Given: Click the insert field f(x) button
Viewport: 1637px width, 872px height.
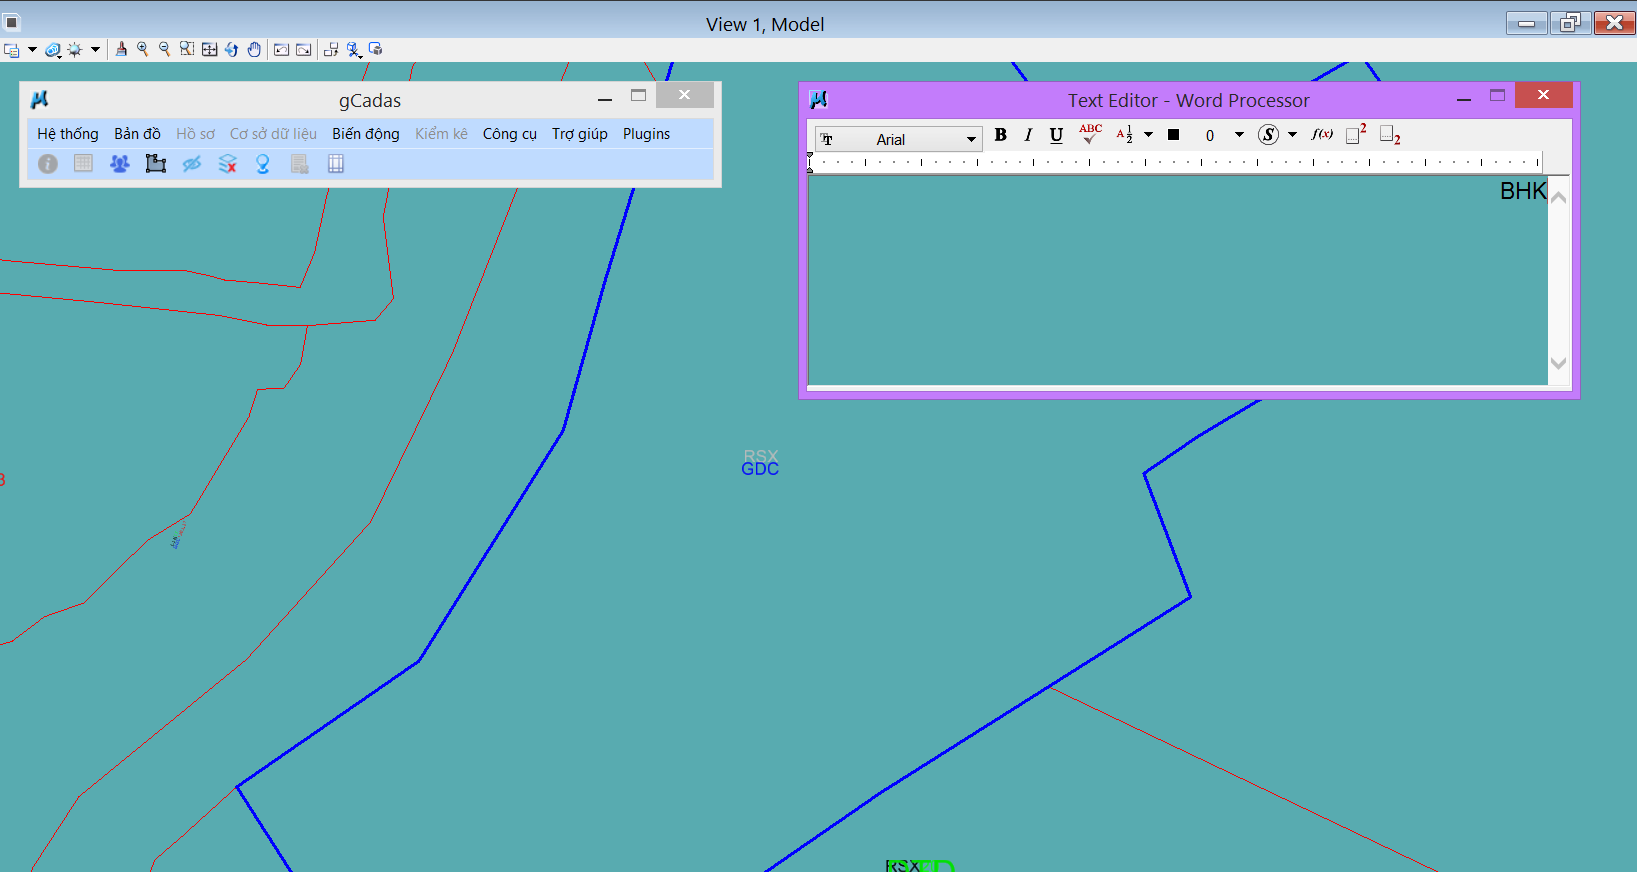Looking at the screenshot, I should point(1322,135).
